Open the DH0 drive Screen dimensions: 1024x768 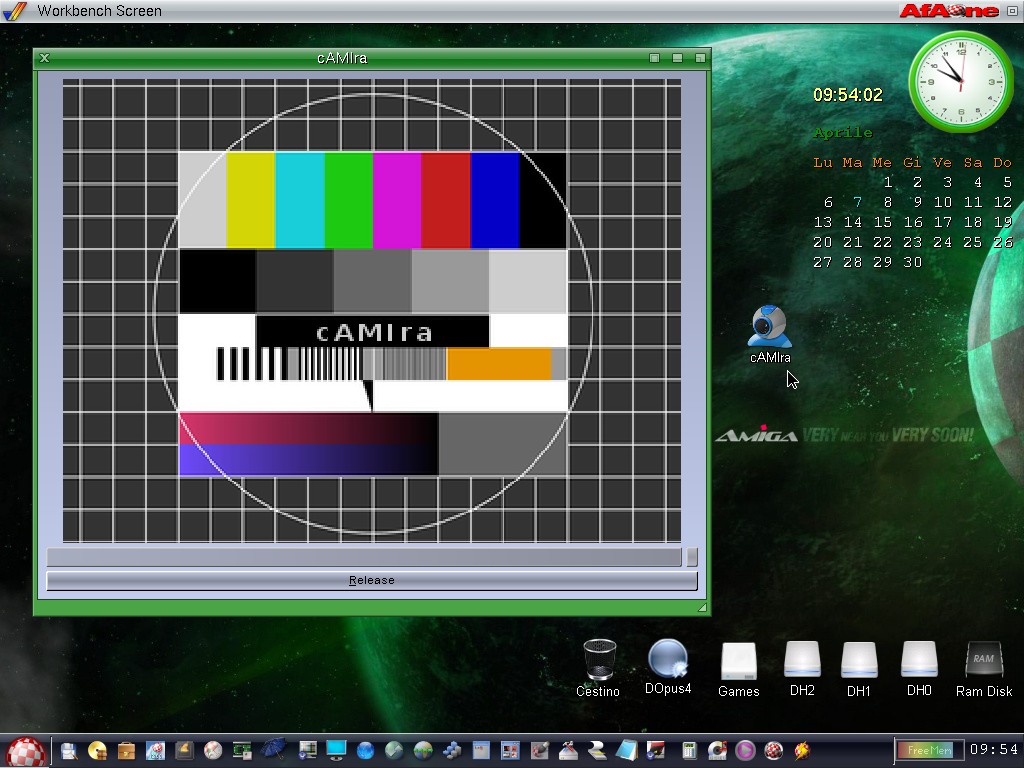coord(919,660)
